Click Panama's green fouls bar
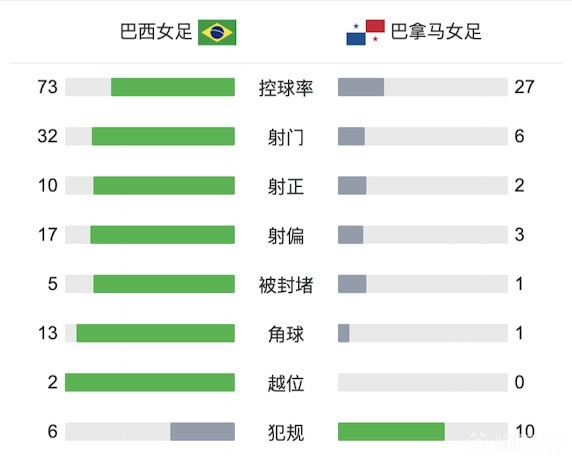This screenshot has width=572, height=464. [x=391, y=432]
